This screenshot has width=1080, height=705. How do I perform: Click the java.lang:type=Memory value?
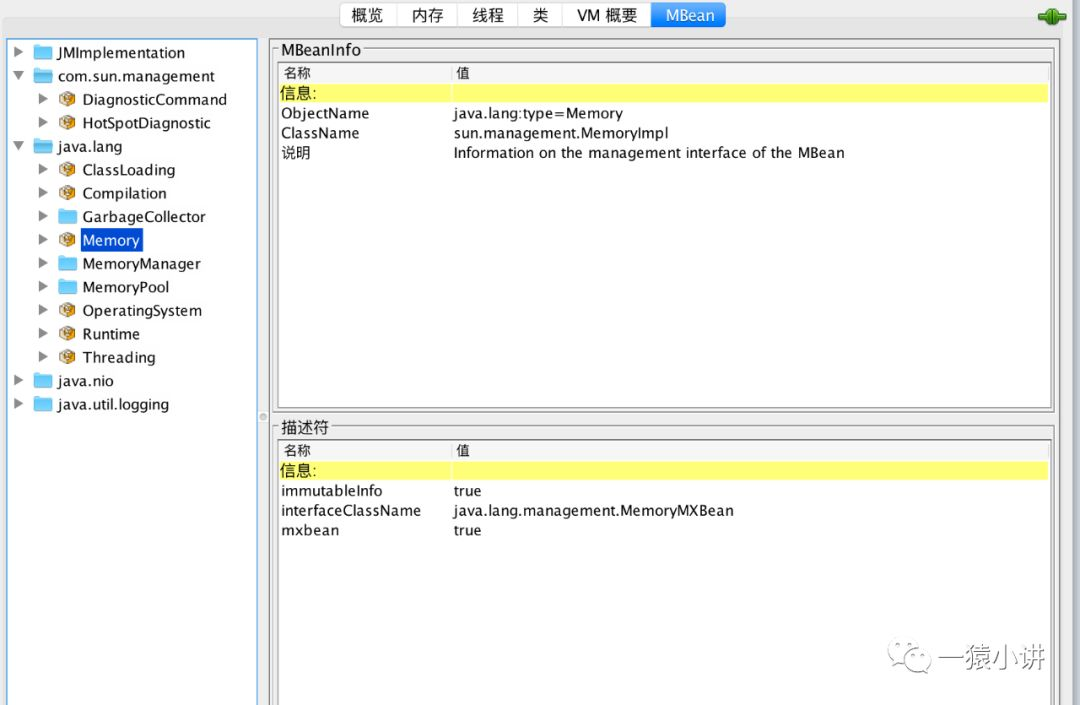coord(538,113)
